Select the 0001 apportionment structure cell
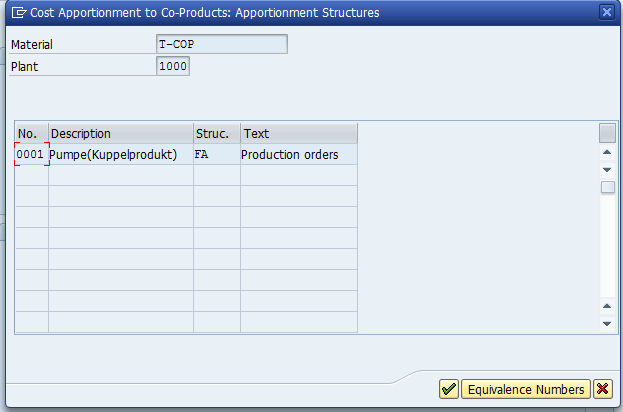Viewport: 623px width, 412px height. [31, 155]
